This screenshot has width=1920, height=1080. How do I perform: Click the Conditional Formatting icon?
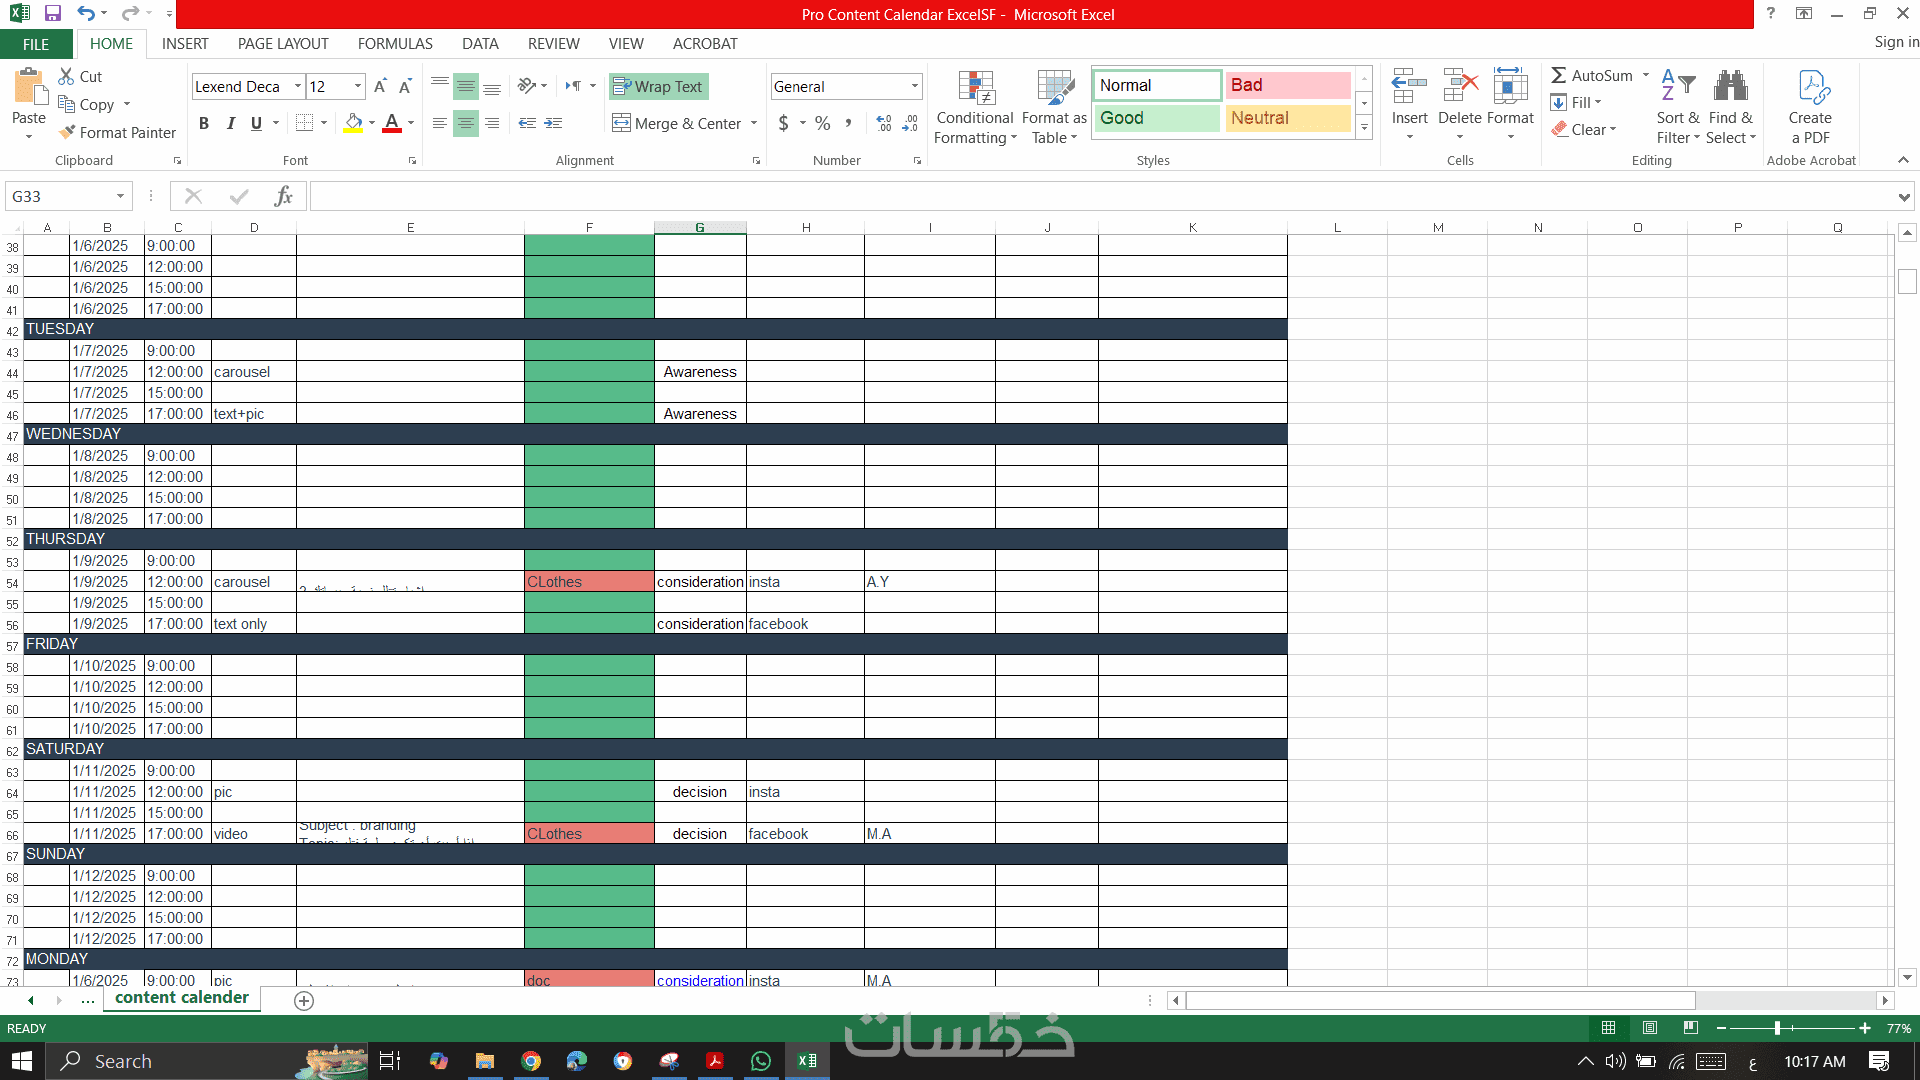point(975,88)
